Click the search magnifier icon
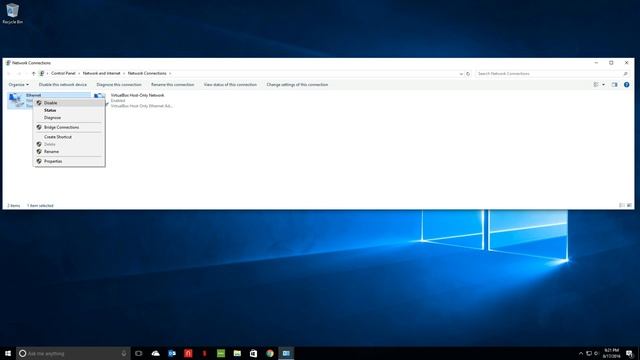Viewport: 640px width, 360px height. 625,74
